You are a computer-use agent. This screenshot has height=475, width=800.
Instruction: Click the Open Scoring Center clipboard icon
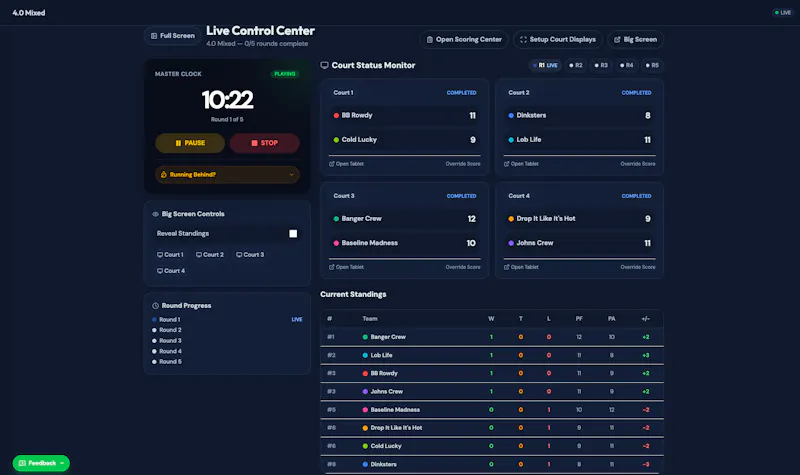click(430, 39)
